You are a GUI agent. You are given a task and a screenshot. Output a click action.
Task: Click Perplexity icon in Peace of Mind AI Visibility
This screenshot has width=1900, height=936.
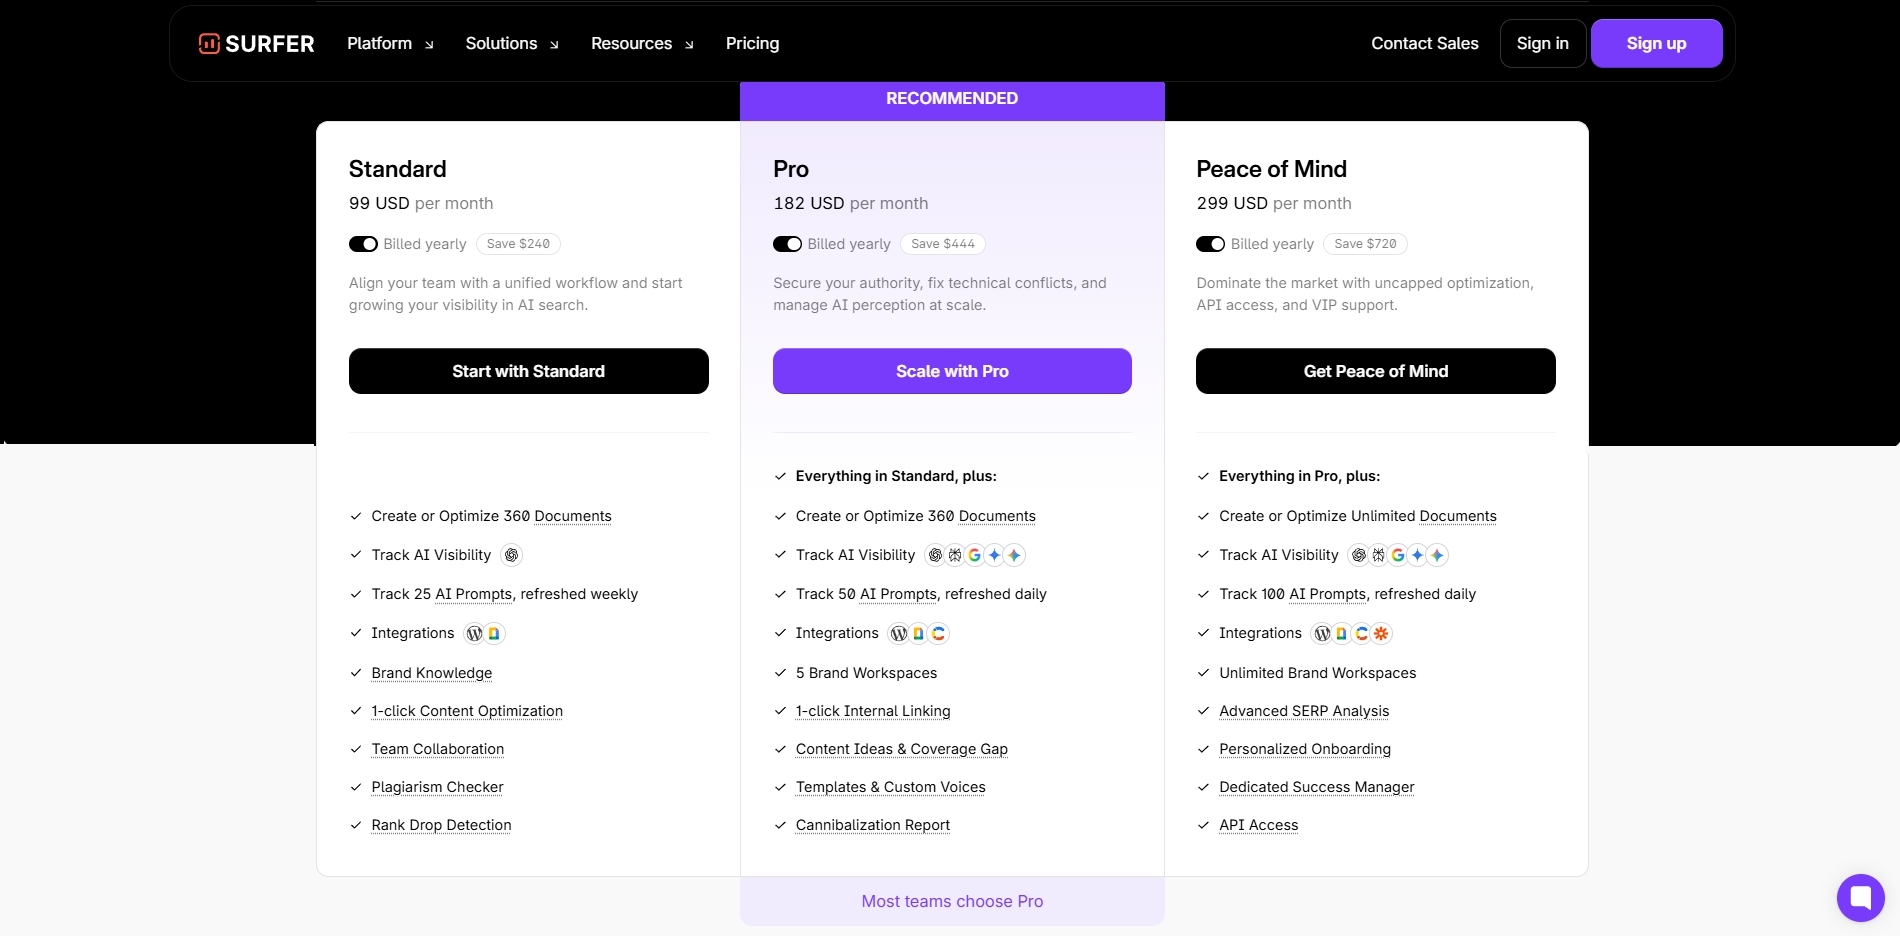click(x=1378, y=555)
